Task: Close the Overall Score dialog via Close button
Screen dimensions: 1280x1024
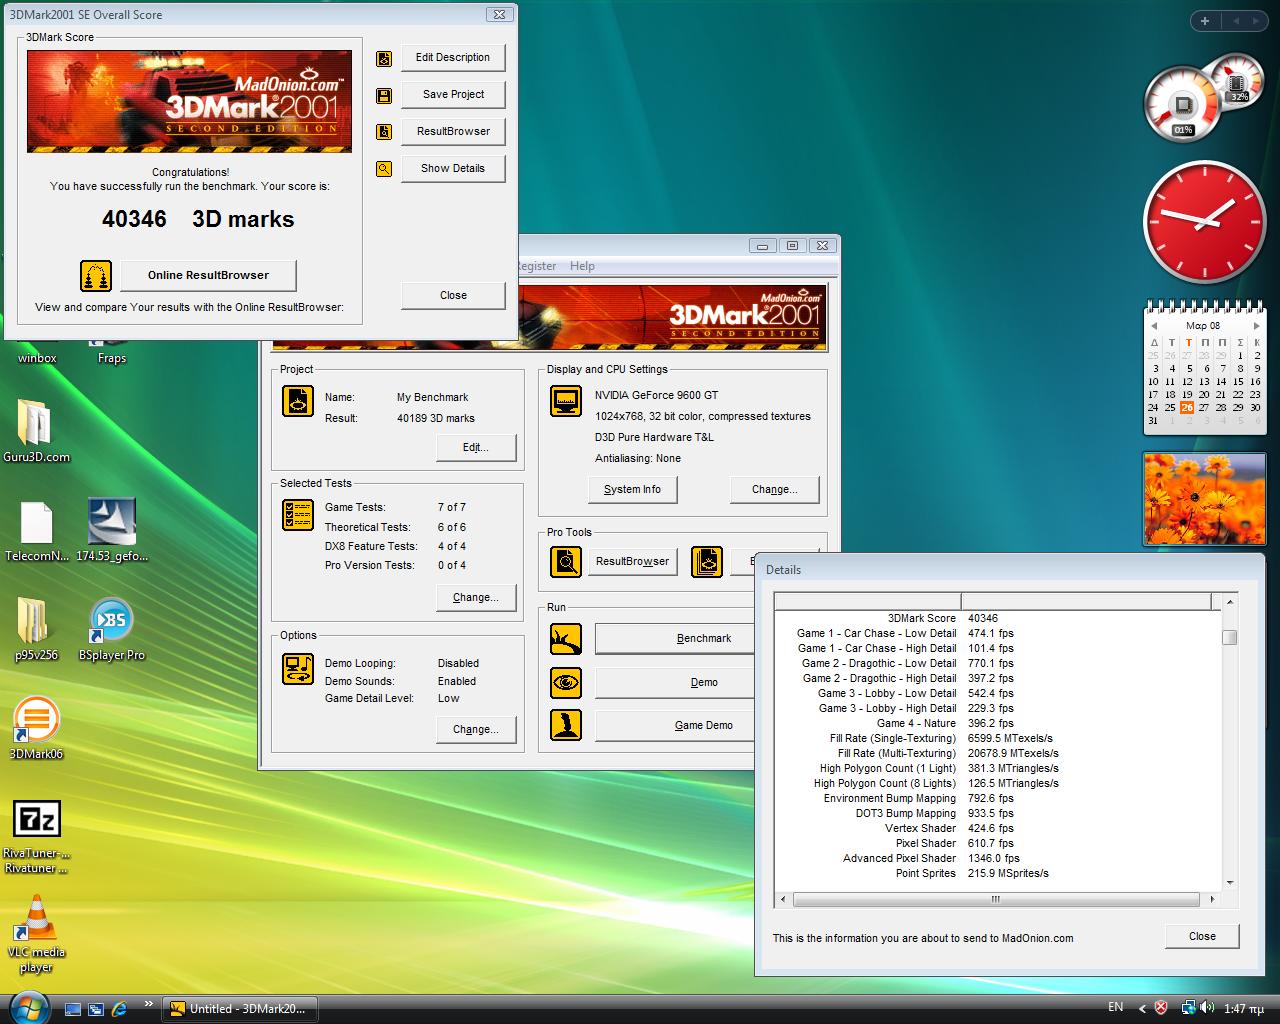Action: (453, 296)
